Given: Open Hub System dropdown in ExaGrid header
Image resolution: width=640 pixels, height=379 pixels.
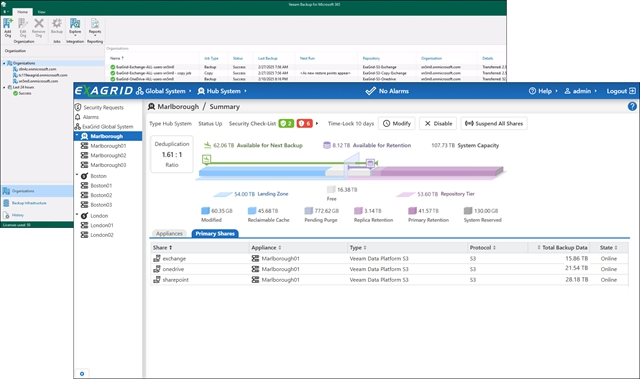Looking at the screenshot, I should pos(222,91).
